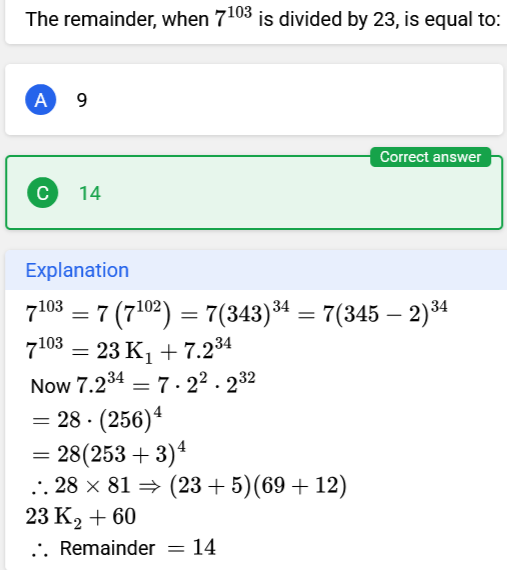Click the step = 28(253 + 3)^4
The width and height of the screenshot is (507, 570).
coord(109,453)
